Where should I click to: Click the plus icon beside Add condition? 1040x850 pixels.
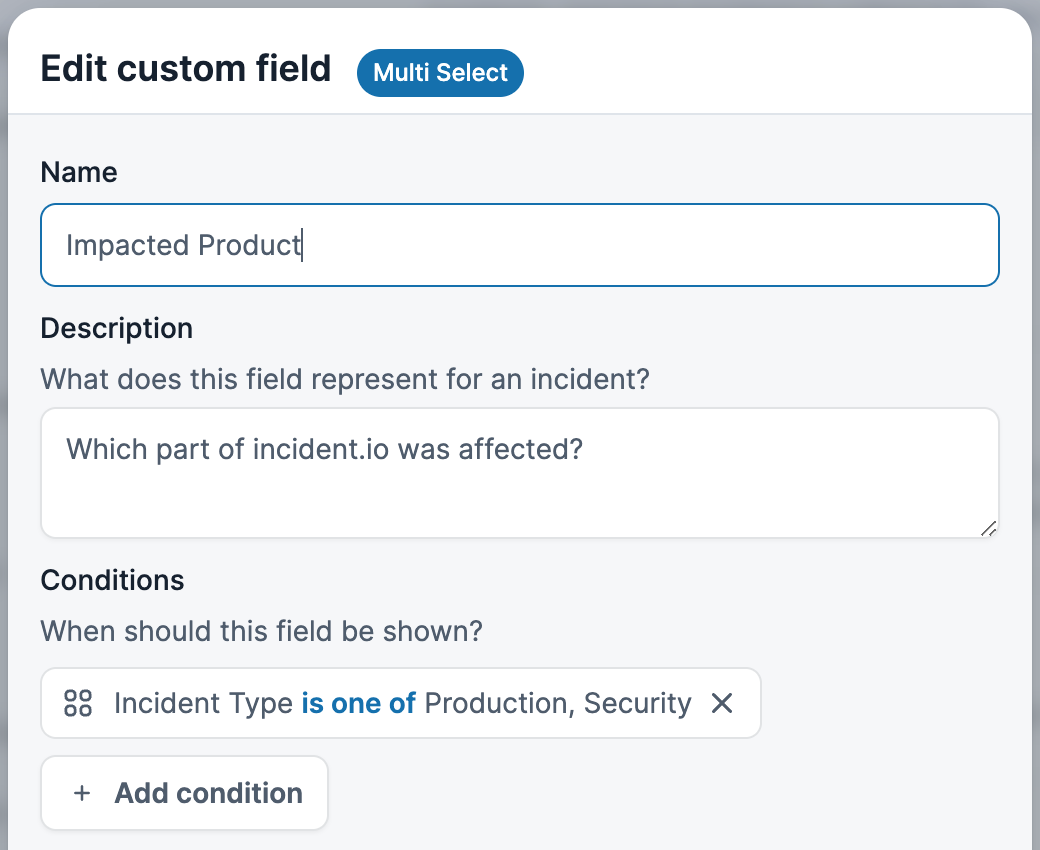coord(82,793)
